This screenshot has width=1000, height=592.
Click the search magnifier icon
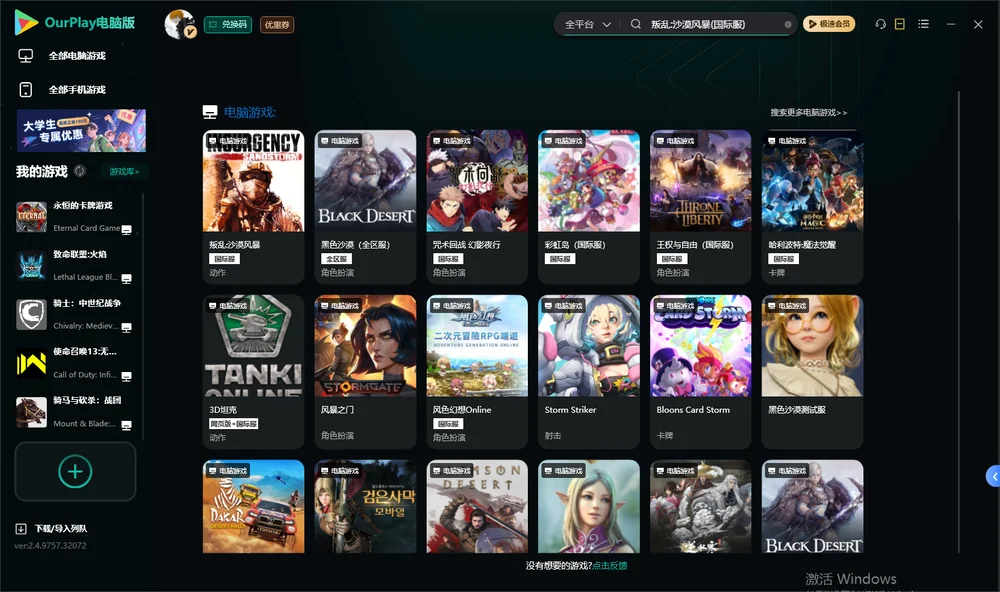(x=636, y=24)
